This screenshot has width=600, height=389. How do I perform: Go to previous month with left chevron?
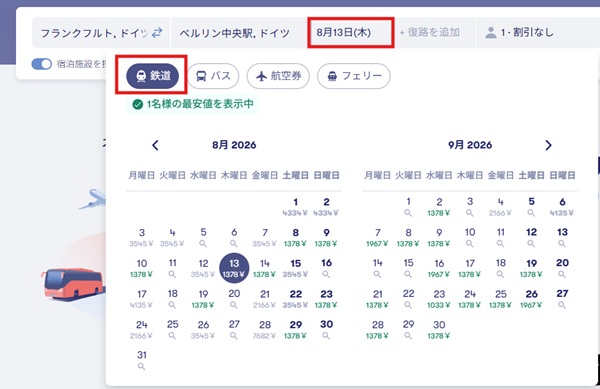[x=155, y=145]
